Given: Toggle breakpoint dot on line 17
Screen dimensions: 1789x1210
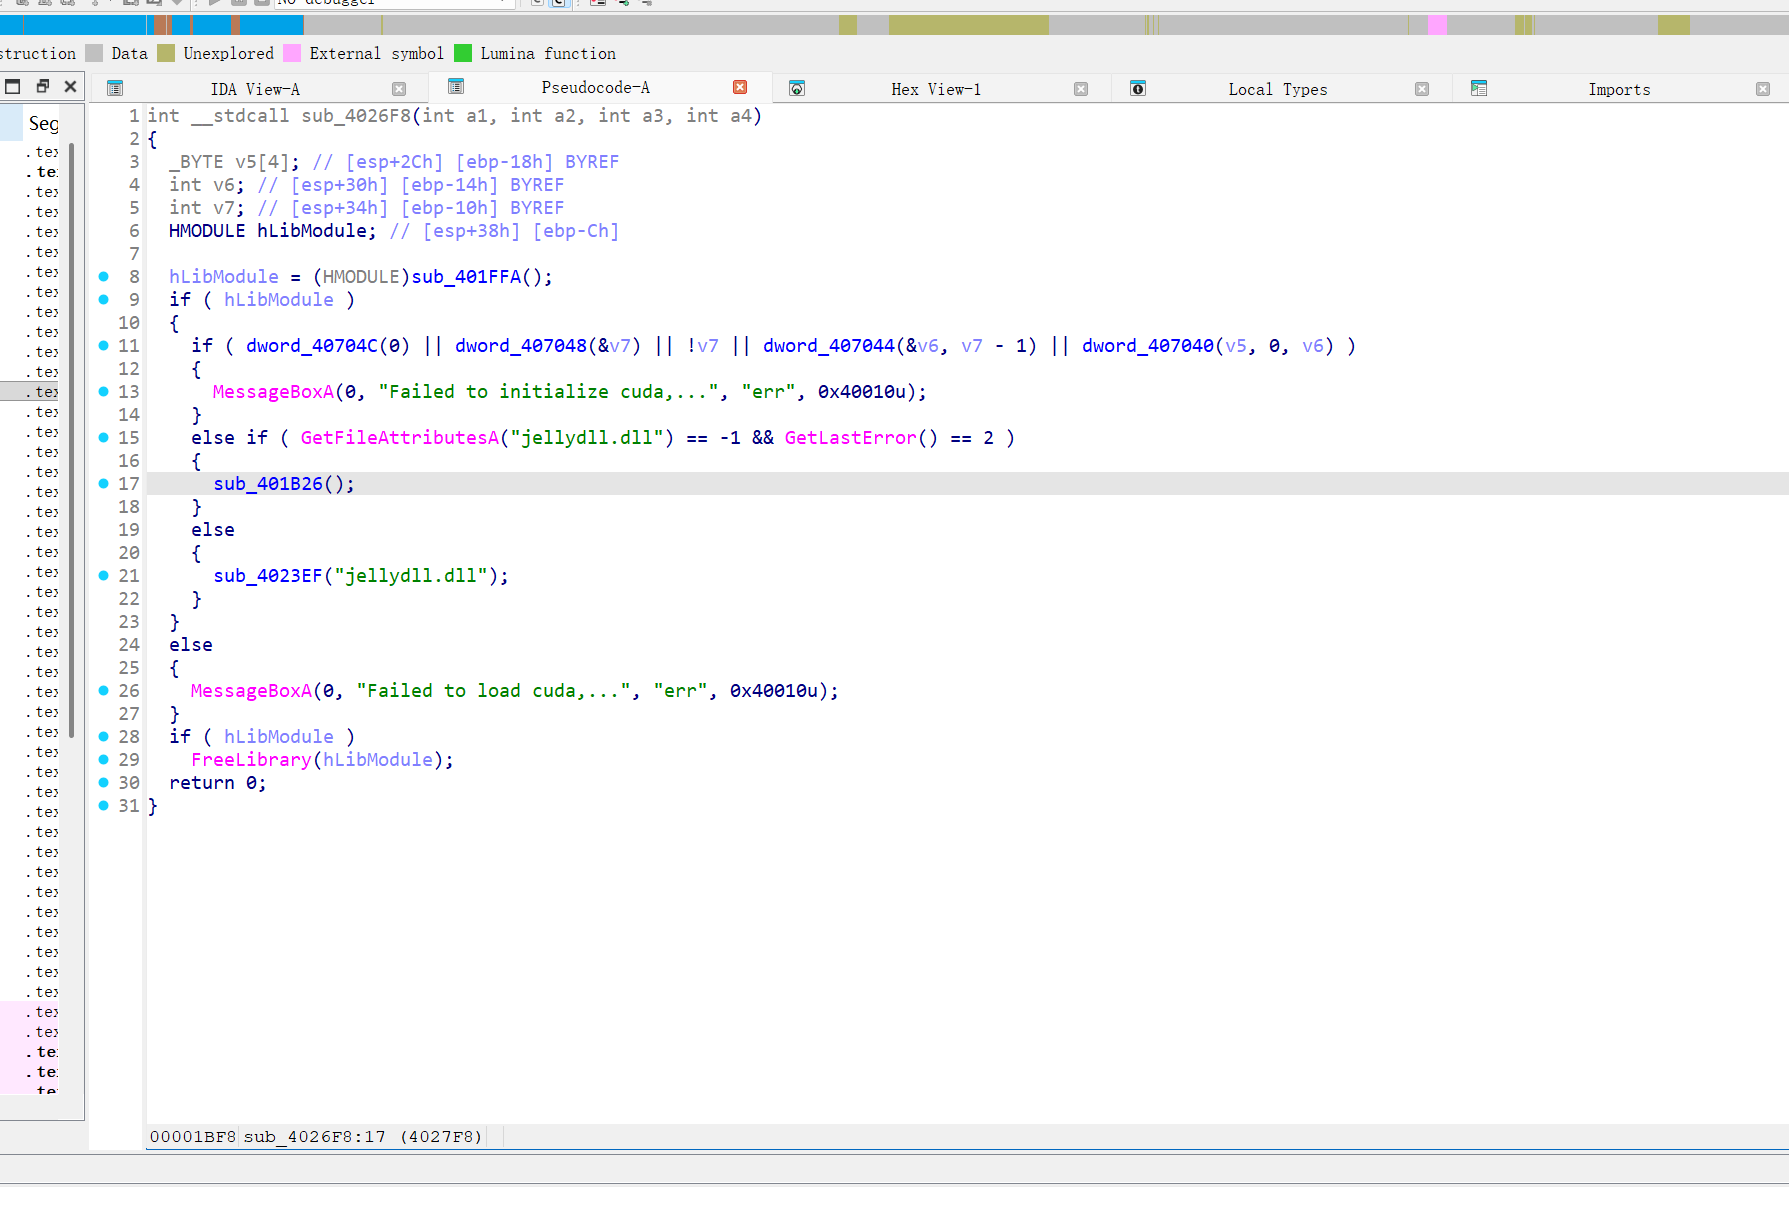Looking at the screenshot, I should click(x=103, y=484).
